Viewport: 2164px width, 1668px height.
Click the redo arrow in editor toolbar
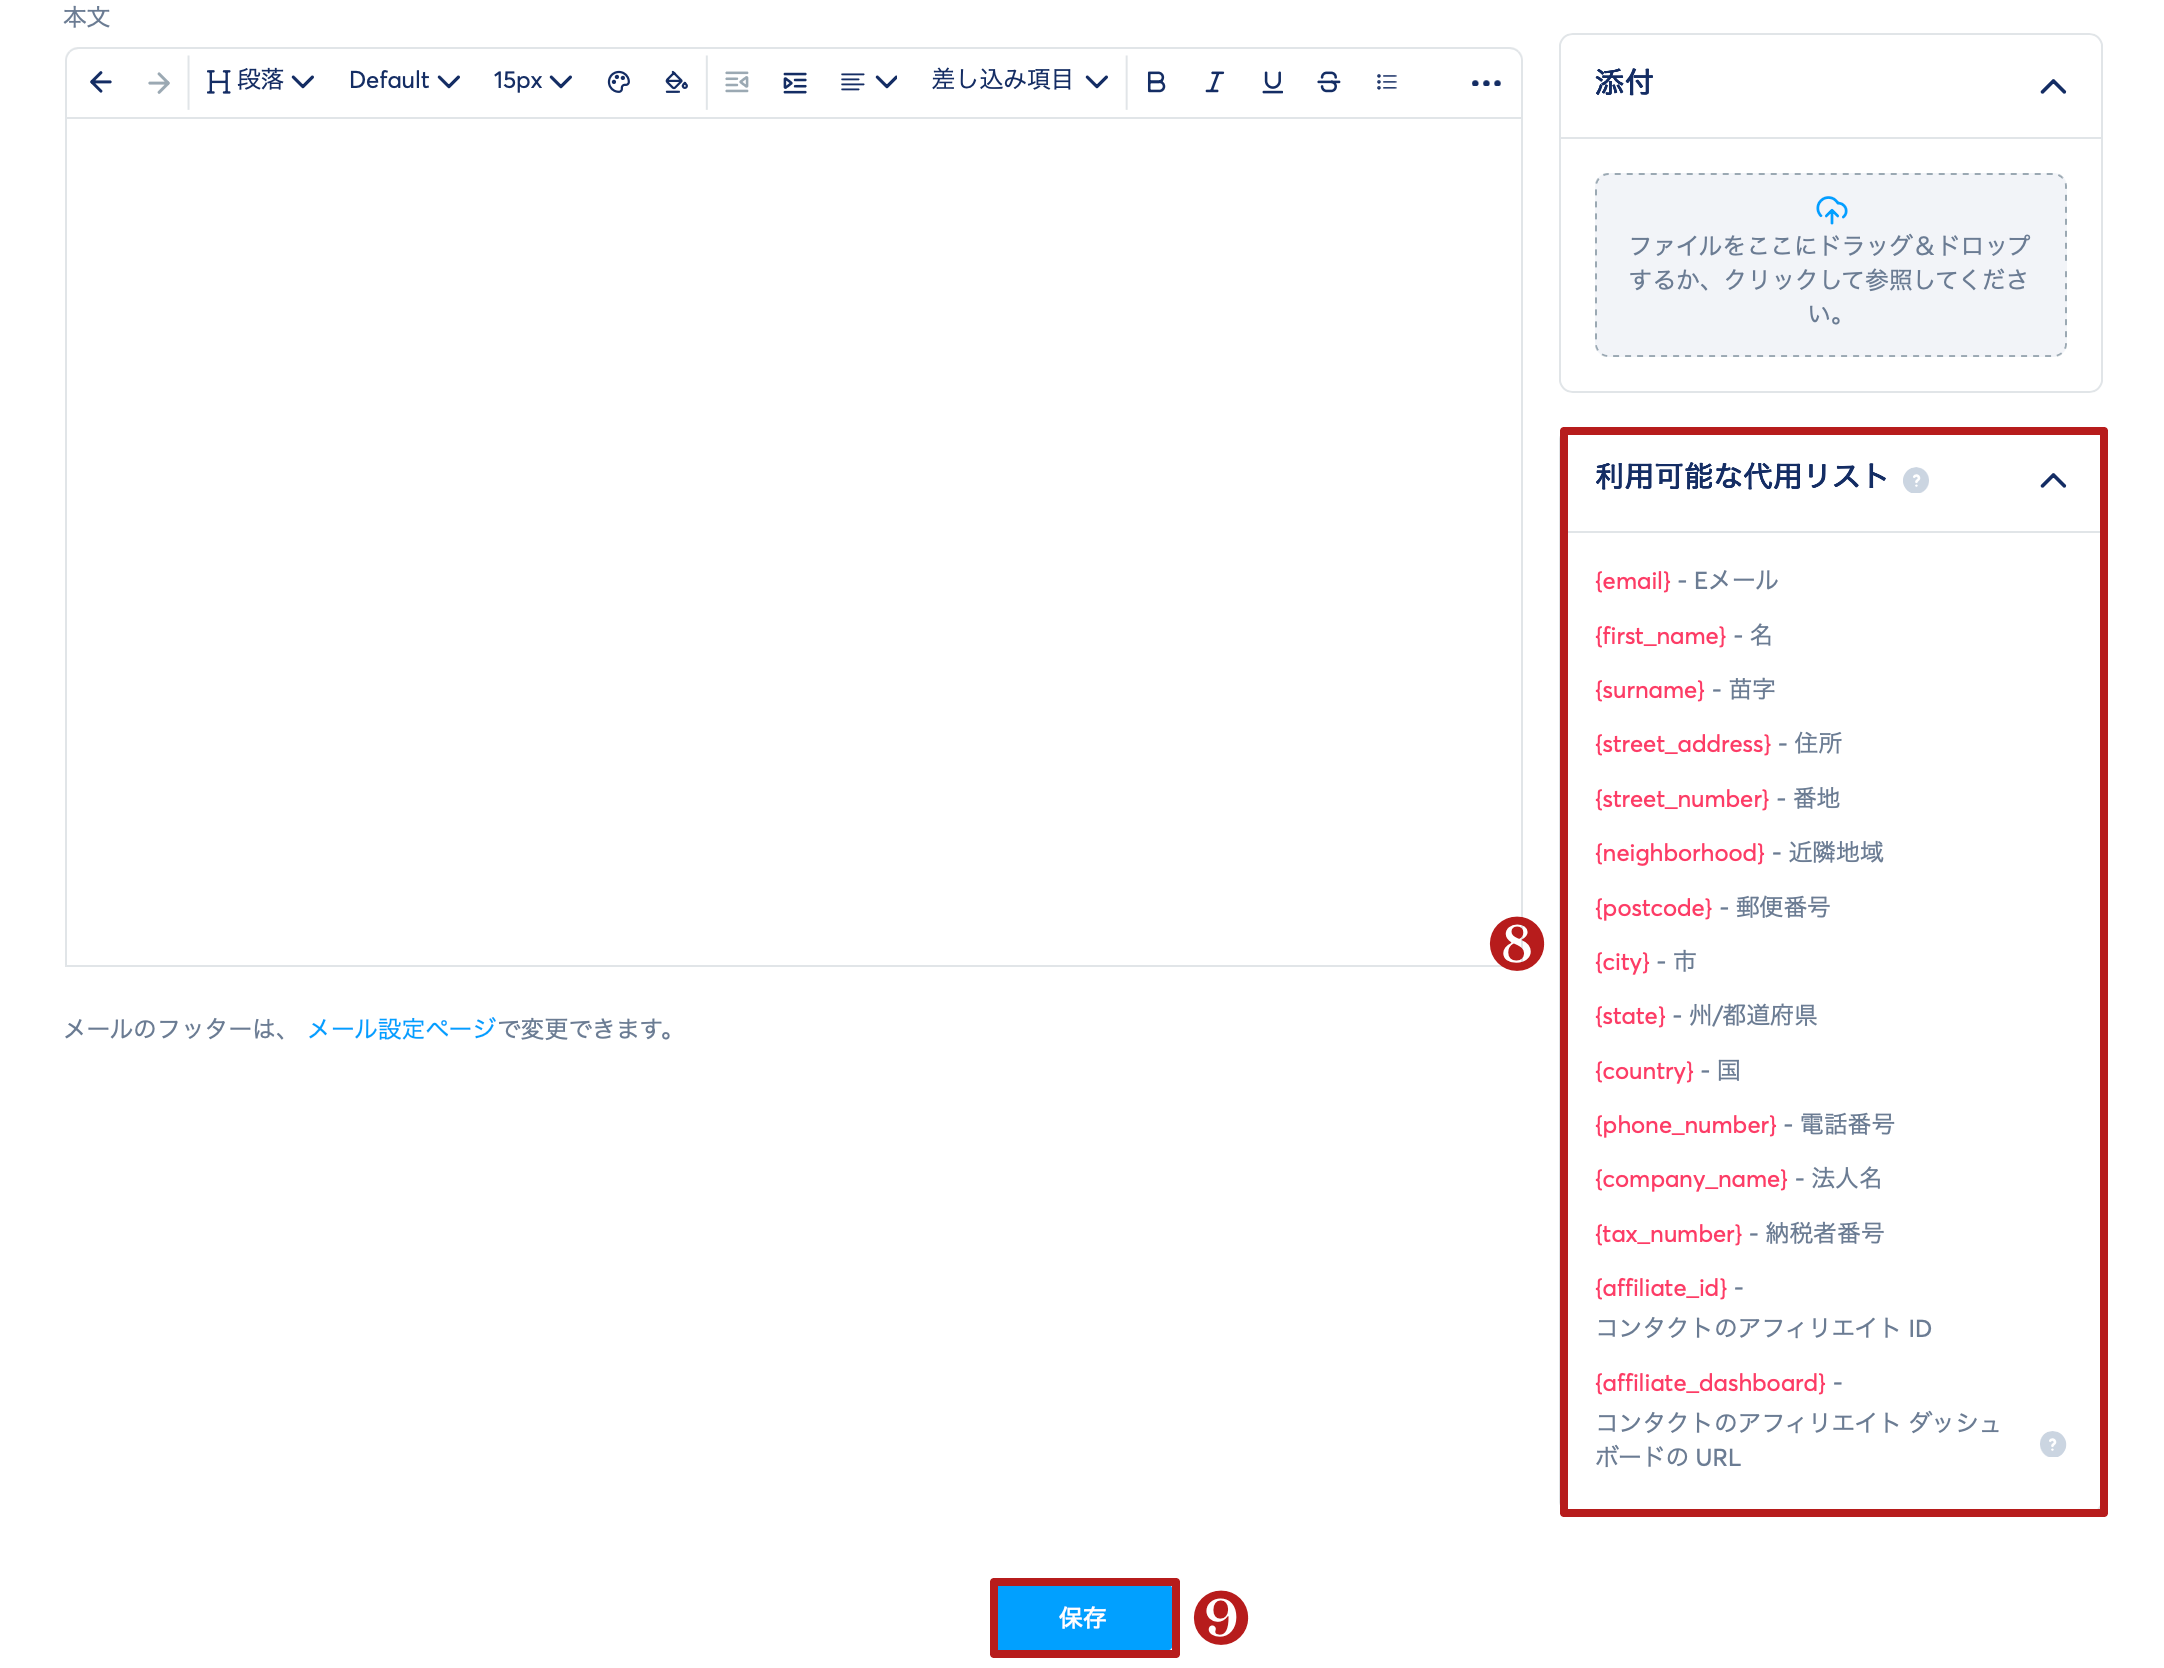(x=158, y=82)
